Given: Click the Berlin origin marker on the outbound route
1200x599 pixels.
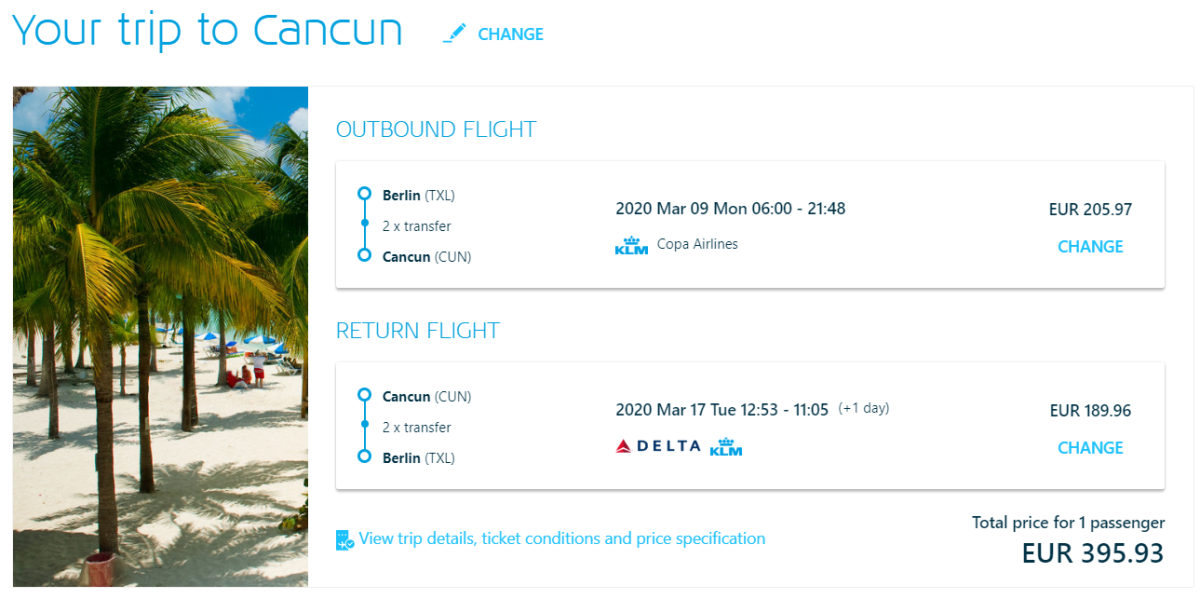Looking at the screenshot, I should pyautogui.click(x=364, y=195).
